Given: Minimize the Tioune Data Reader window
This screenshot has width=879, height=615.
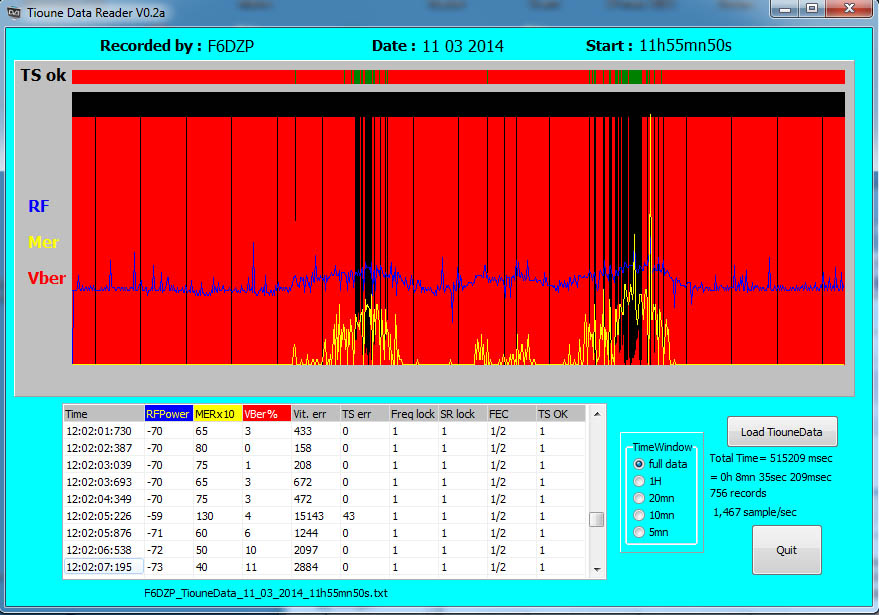Looking at the screenshot, I should 785,9.
